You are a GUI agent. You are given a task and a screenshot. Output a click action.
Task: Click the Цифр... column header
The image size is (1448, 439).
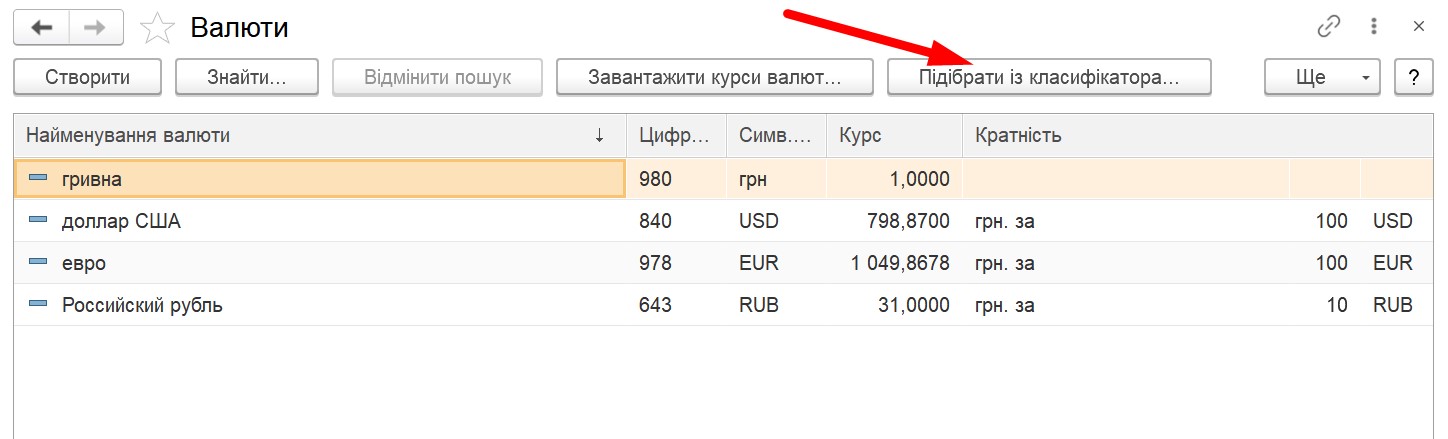pyautogui.click(x=675, y=136)
